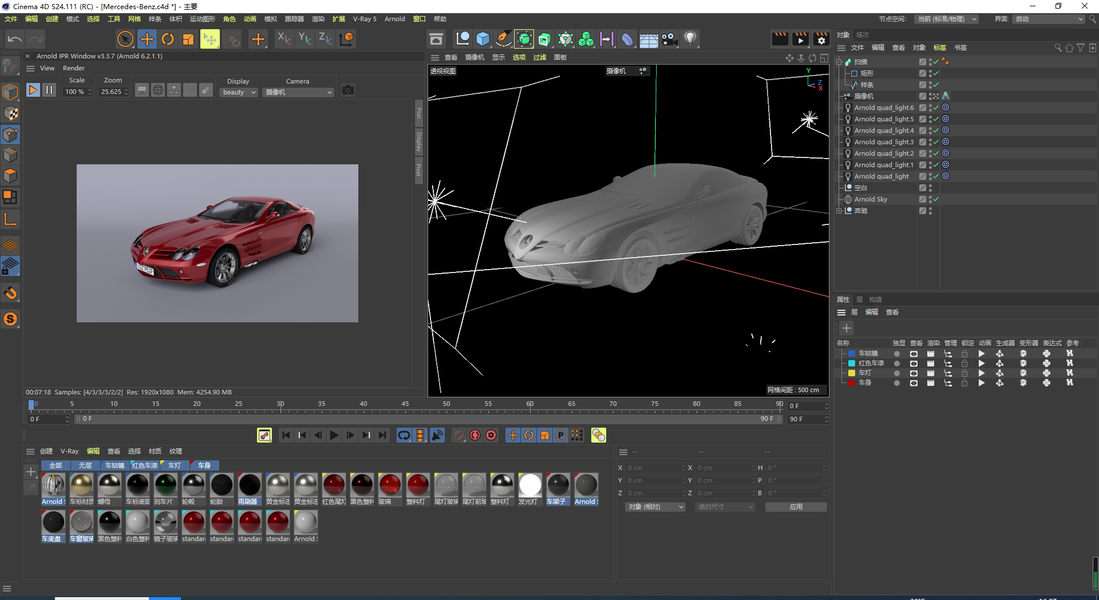Image resolution: width=1099 pixels, height=600 pixels.
Task: Open the Arnold menu in menu bar
Action: pyautogui.click(x=395, y=19)
